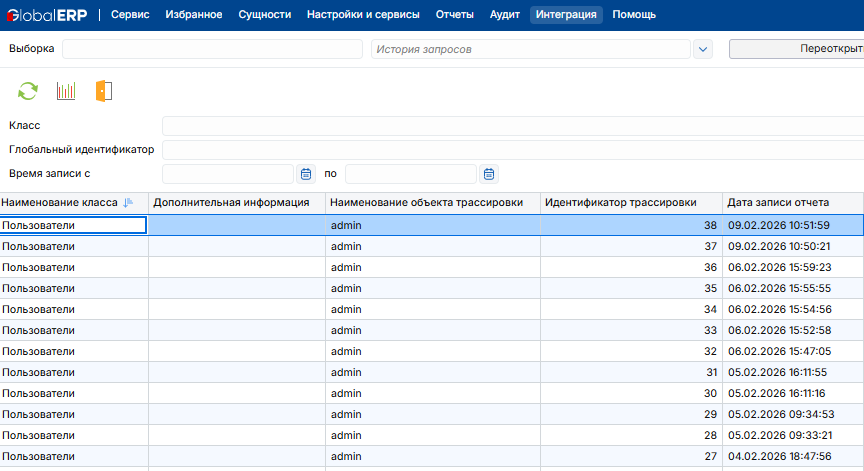This screenshot has height=471, width=864.
Task: Click the orange exit door icon
Action: coord(104,91)
